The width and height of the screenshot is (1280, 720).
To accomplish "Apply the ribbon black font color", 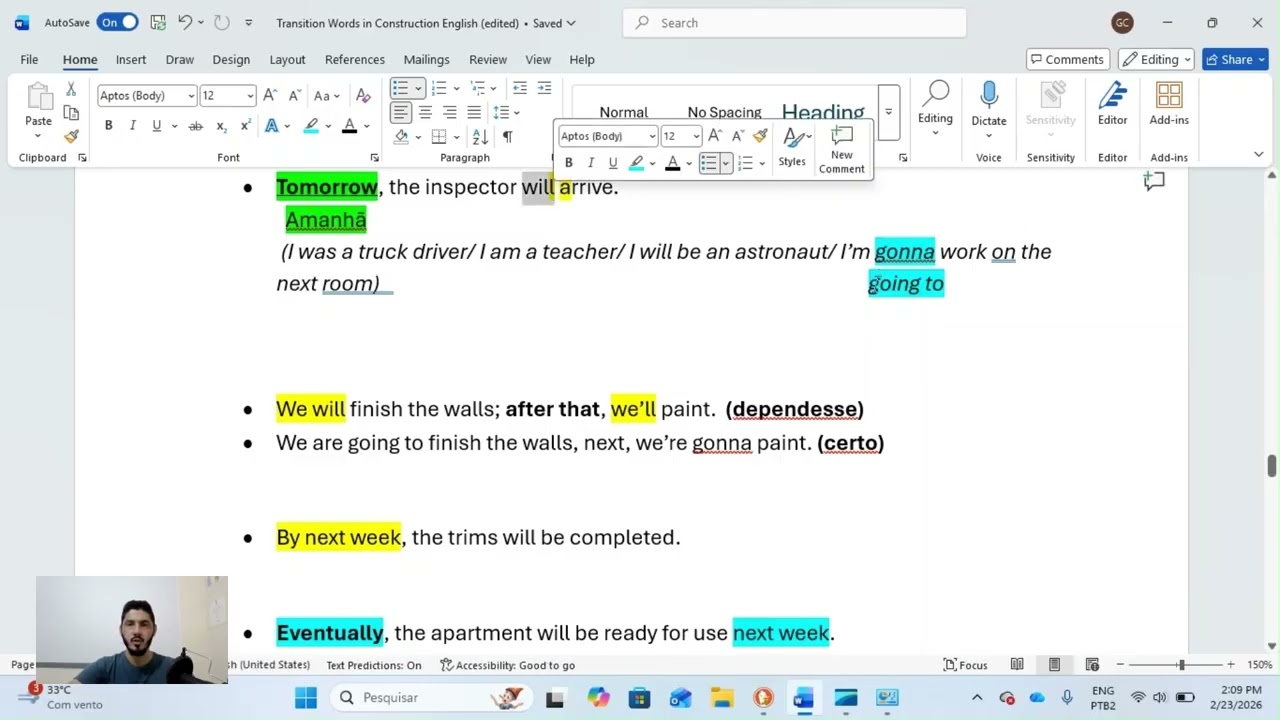I will pyautogui.click(x=349, y=126).
